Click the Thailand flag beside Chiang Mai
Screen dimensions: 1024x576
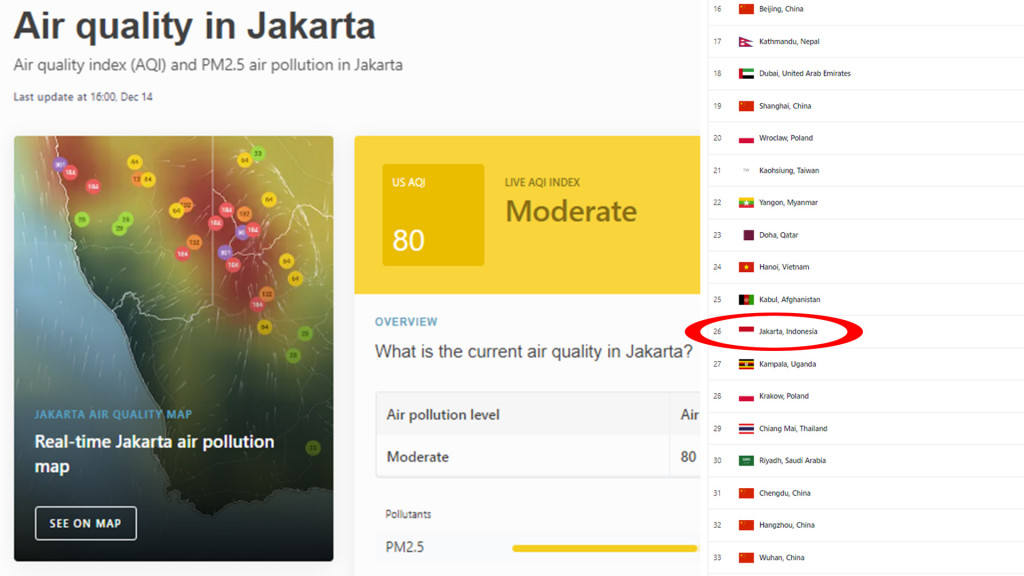746,429
